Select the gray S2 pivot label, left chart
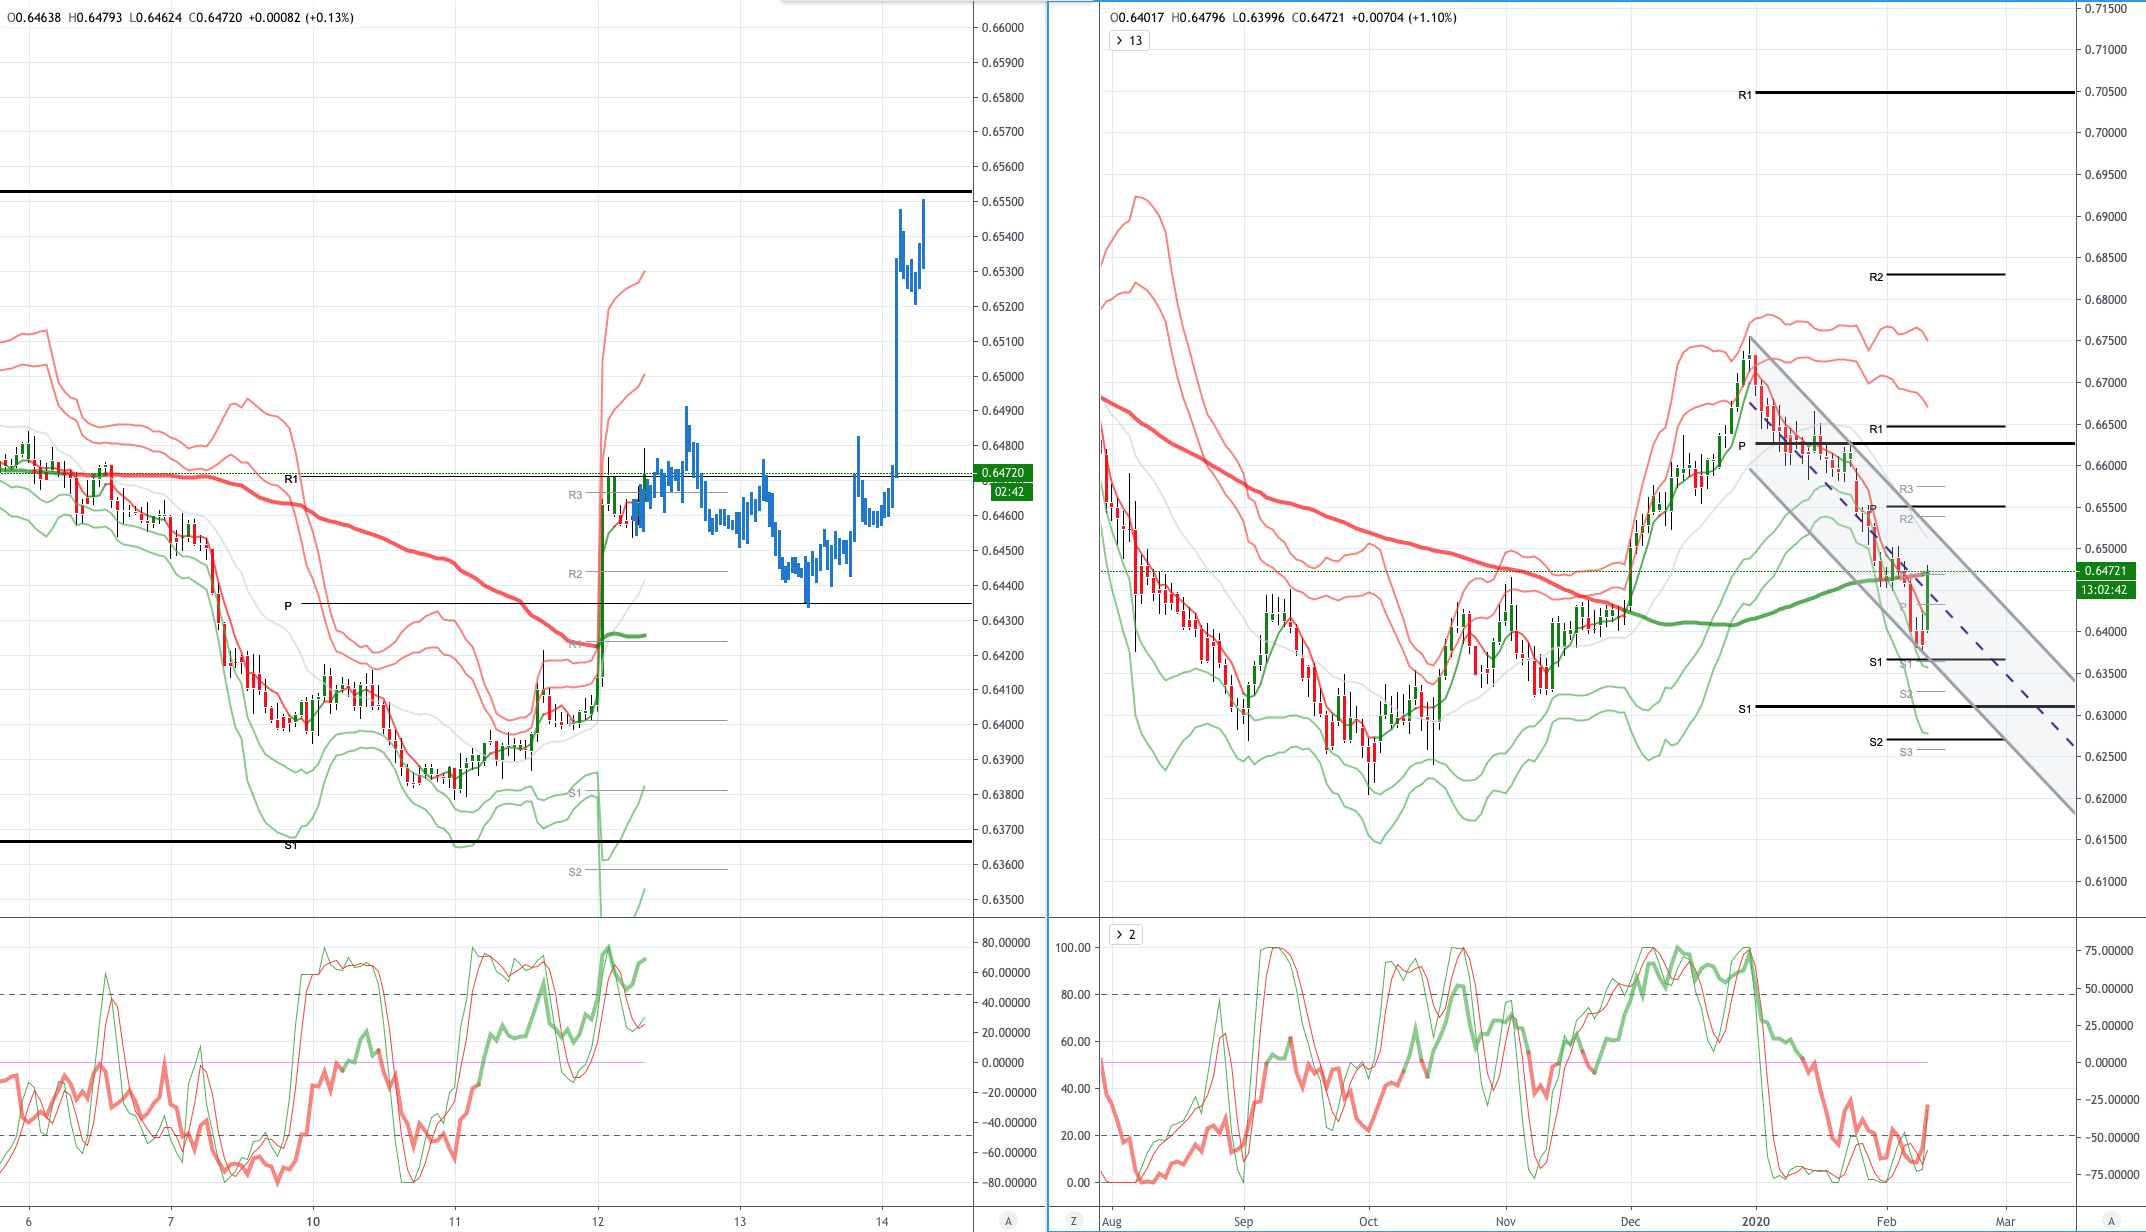This screenshot has width=2146, height=1232. click(575, 872)
